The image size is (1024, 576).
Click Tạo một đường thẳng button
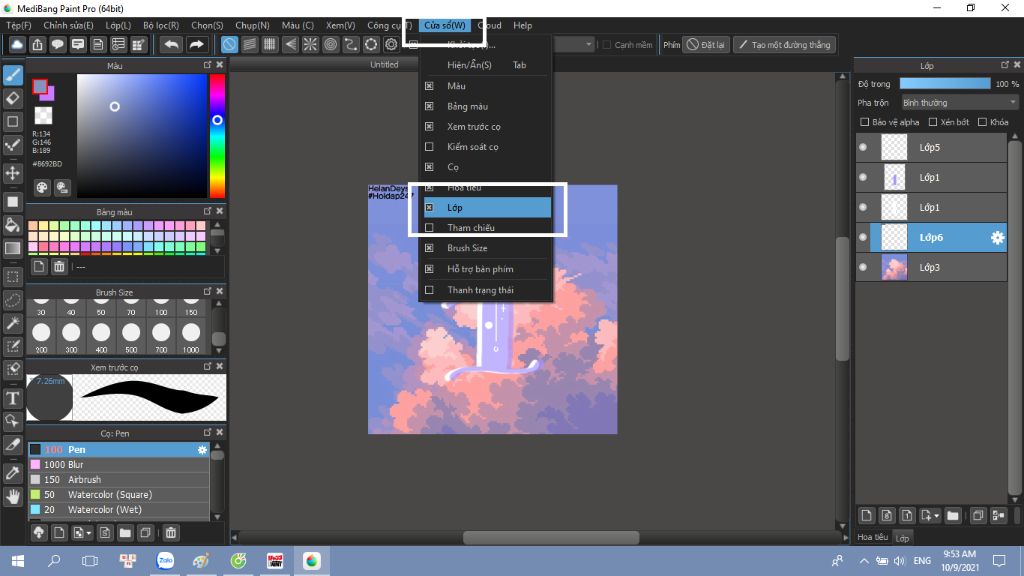(x=784, y=44)
